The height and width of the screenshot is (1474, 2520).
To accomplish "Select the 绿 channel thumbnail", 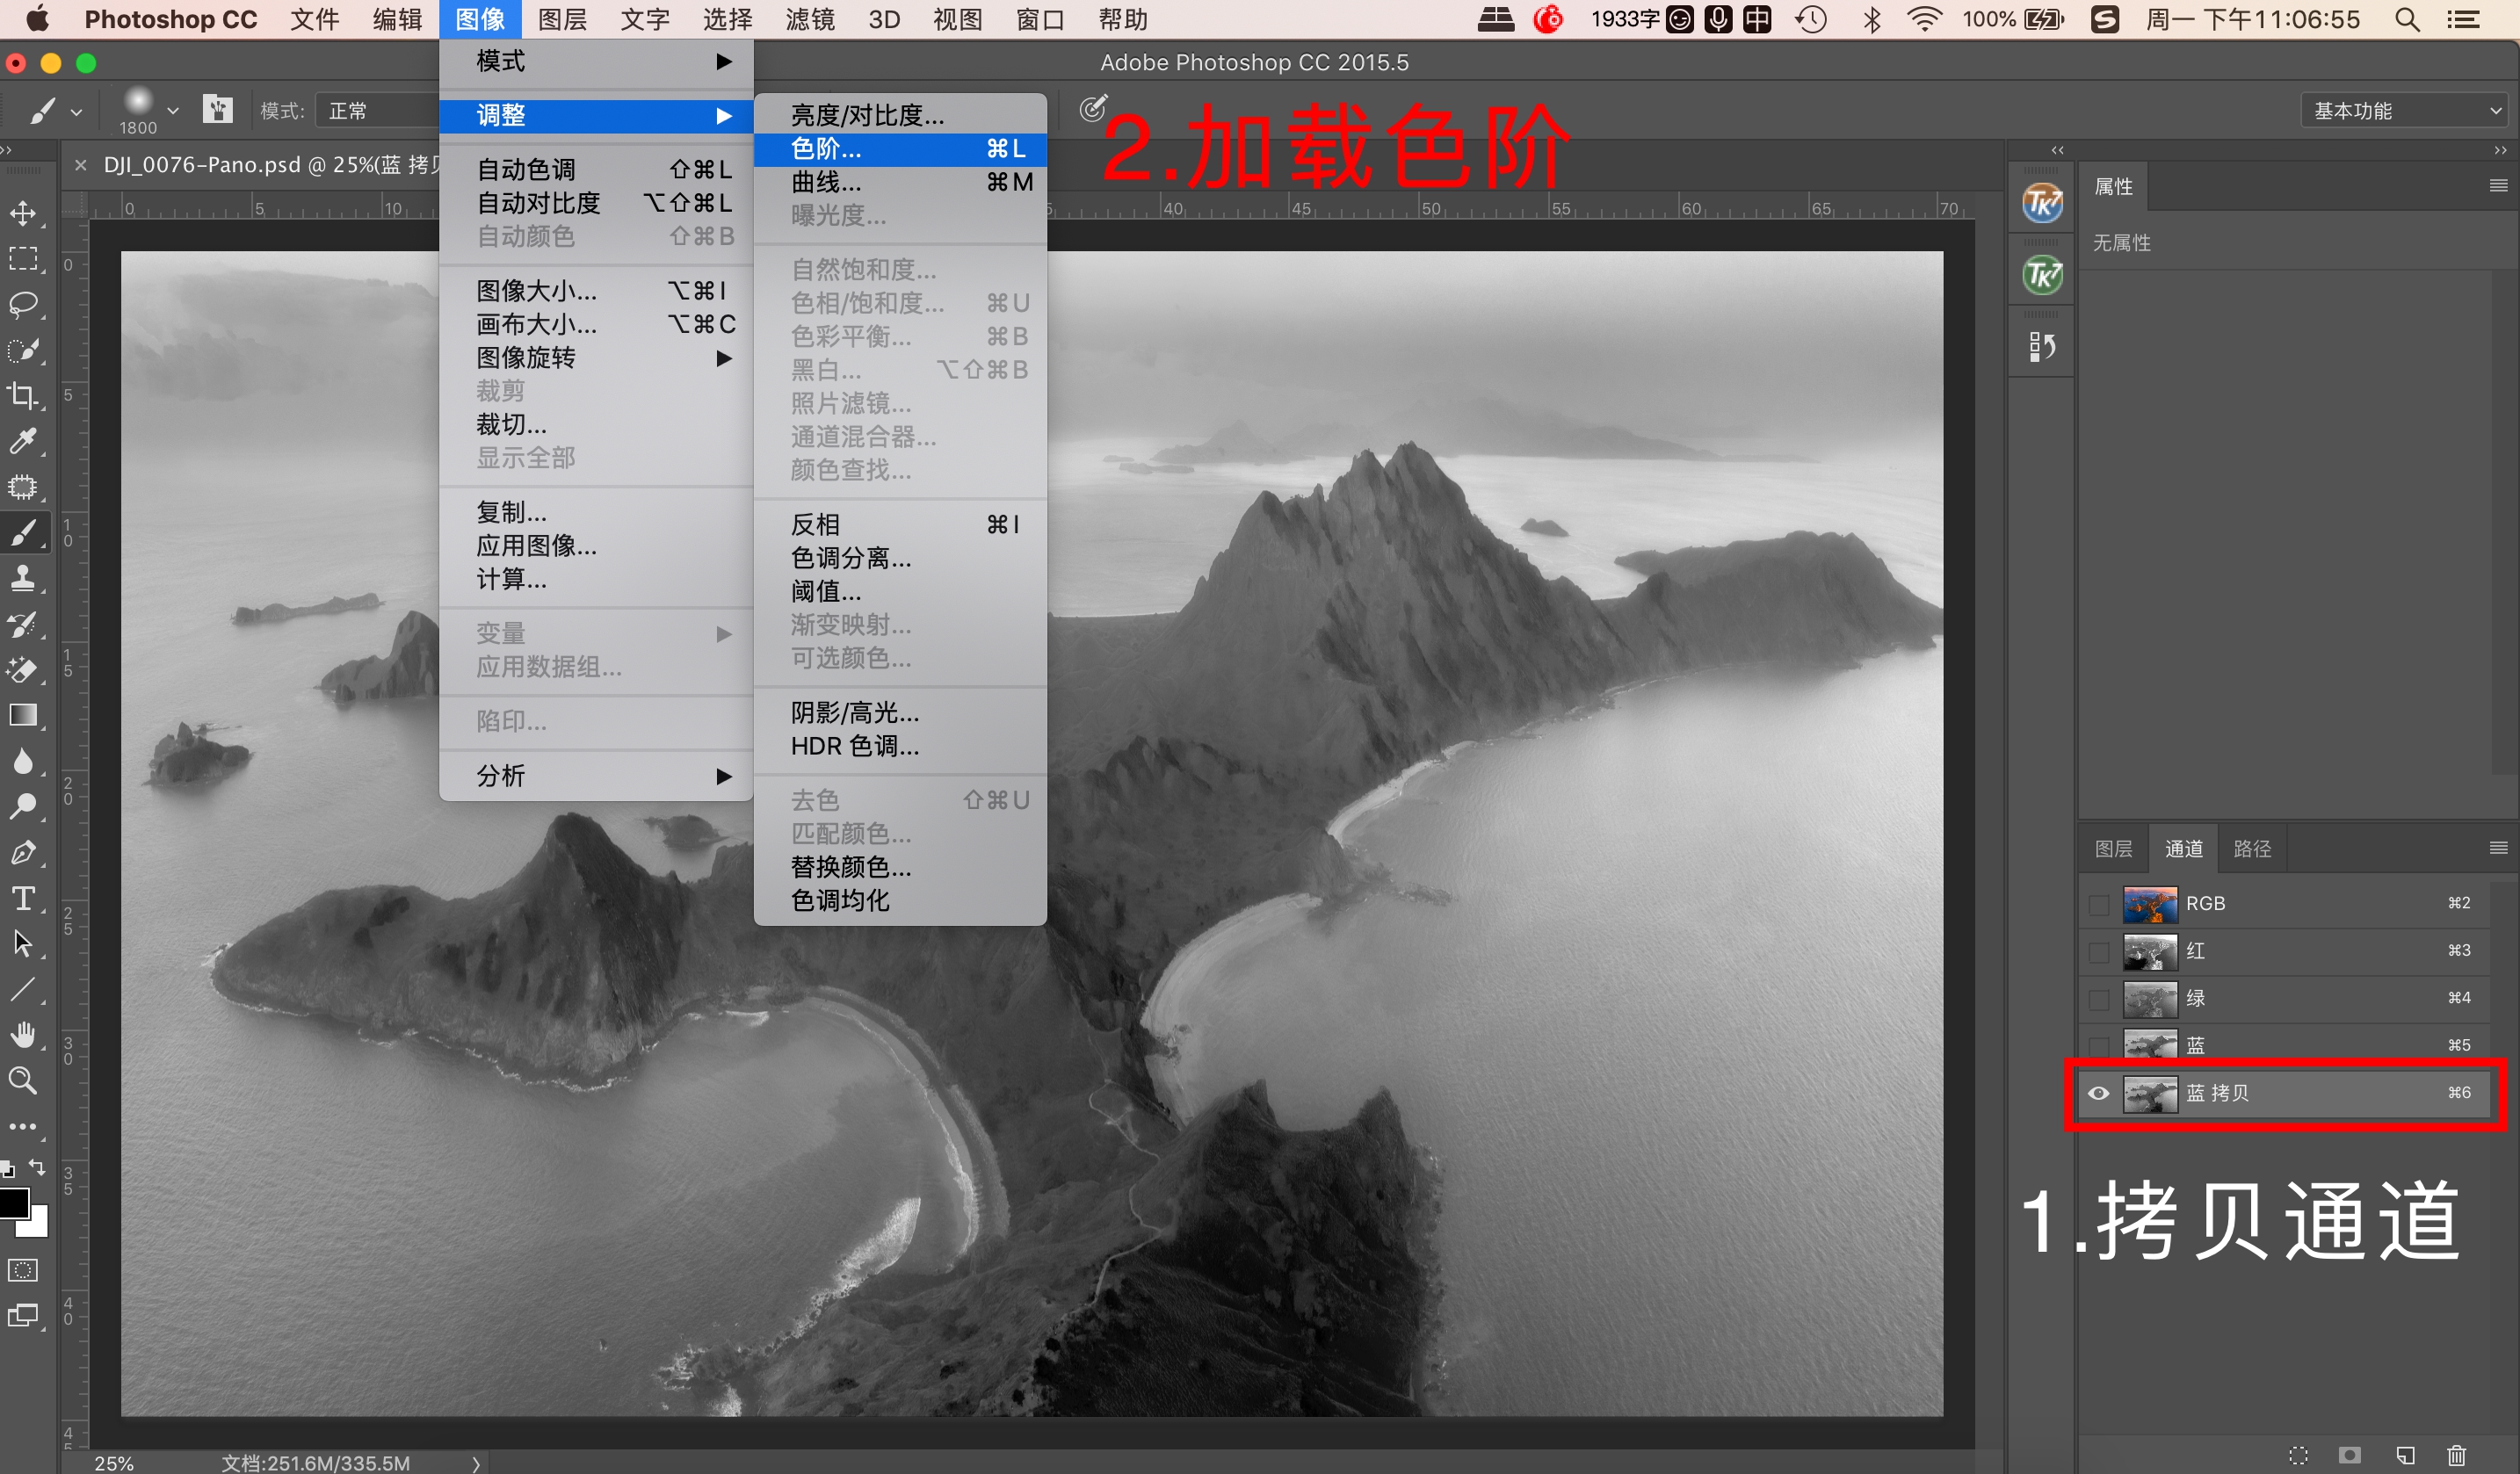I will tap(2149, 998).
